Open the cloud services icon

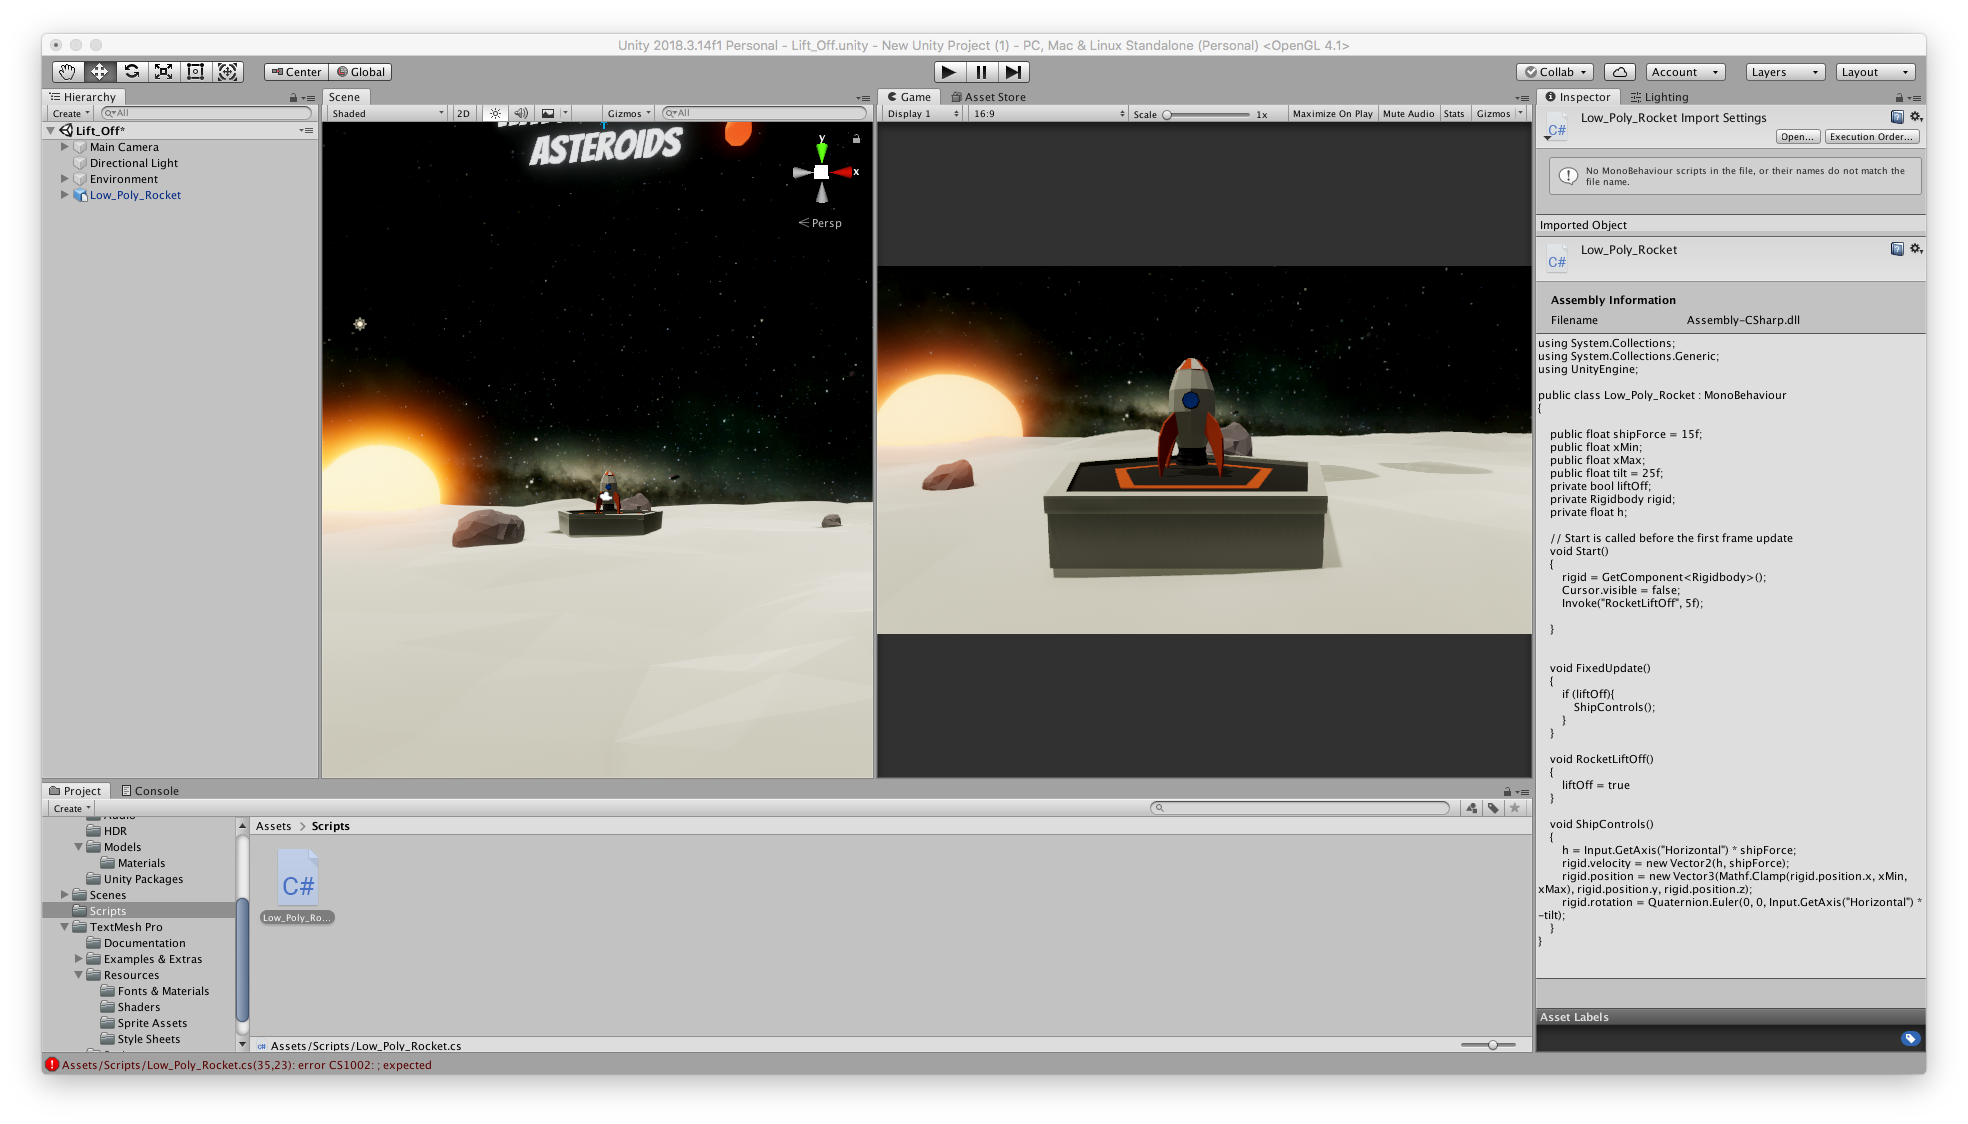[1619, 72]
